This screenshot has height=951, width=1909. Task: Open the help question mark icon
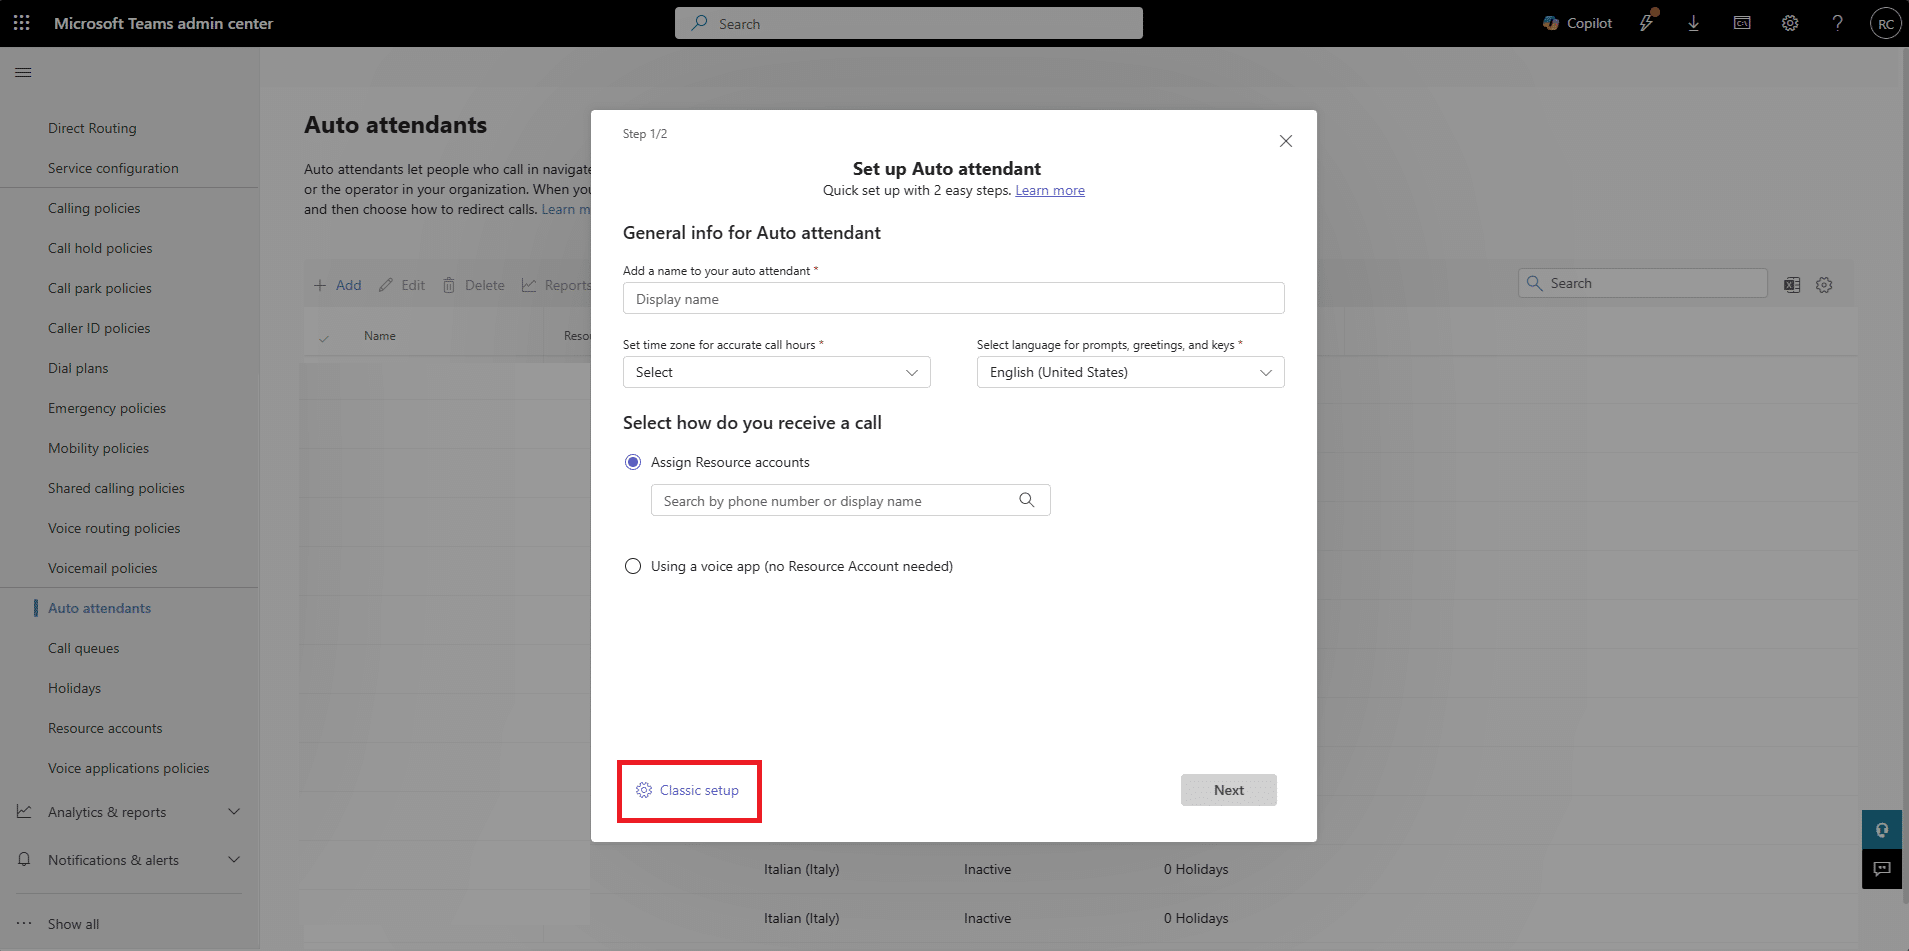coord(1837,23)
